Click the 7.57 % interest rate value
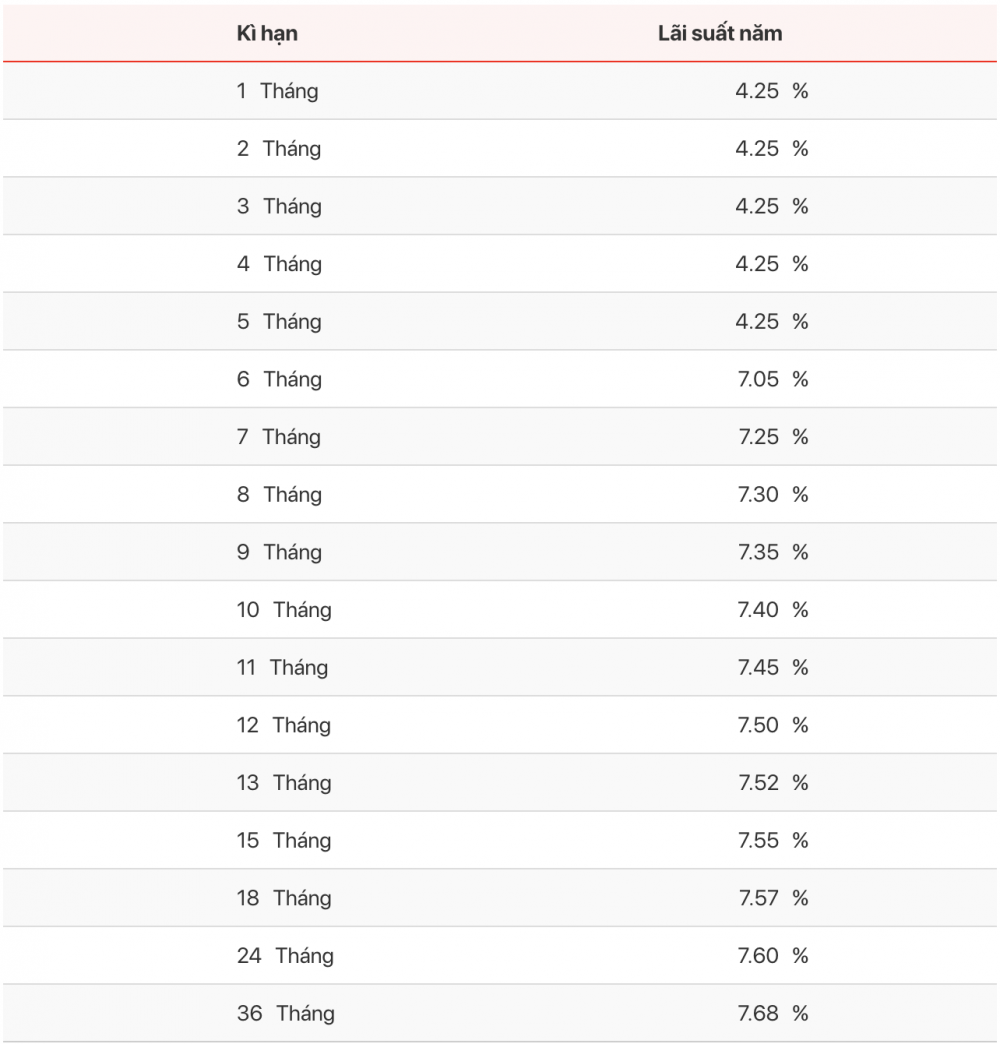Image resolution: width=1000 pixels, height=1044 pixels. tap(773, 898)
